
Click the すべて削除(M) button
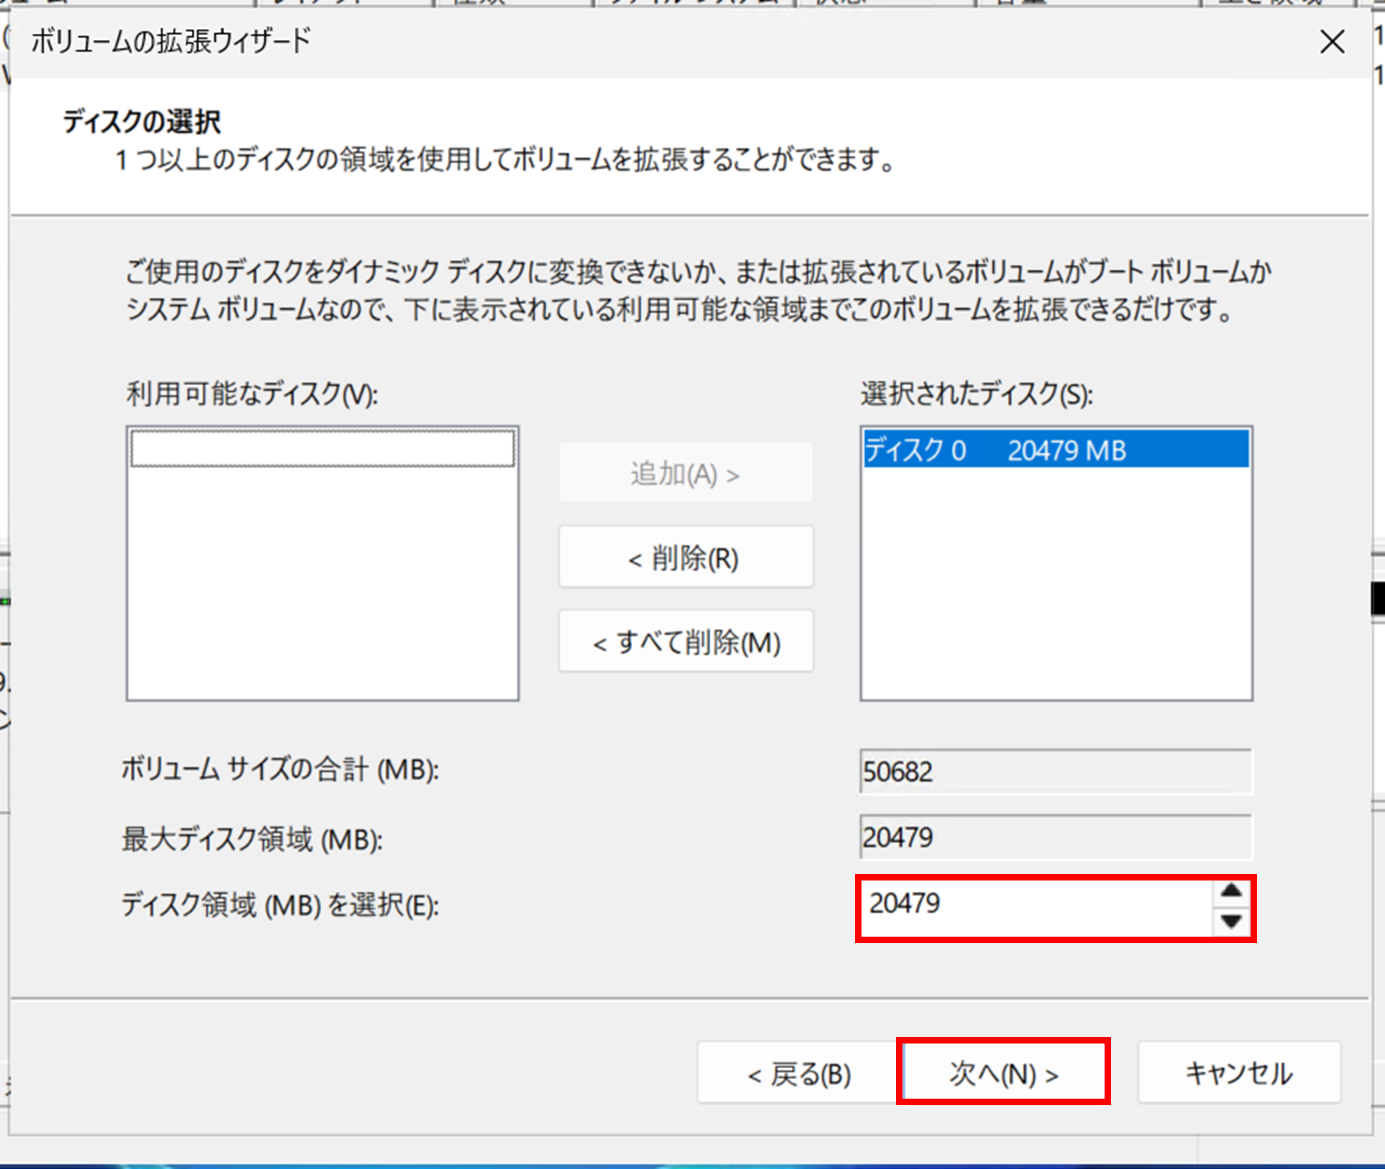click(x=686, y=641)
